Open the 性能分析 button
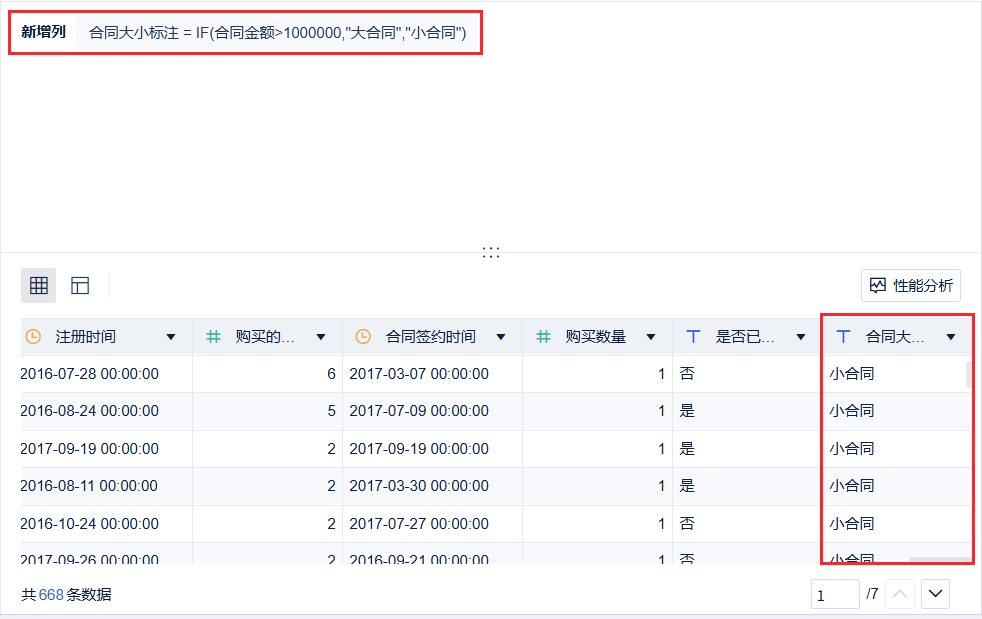This screenshot has width=982, height=619. pos(910,285)
